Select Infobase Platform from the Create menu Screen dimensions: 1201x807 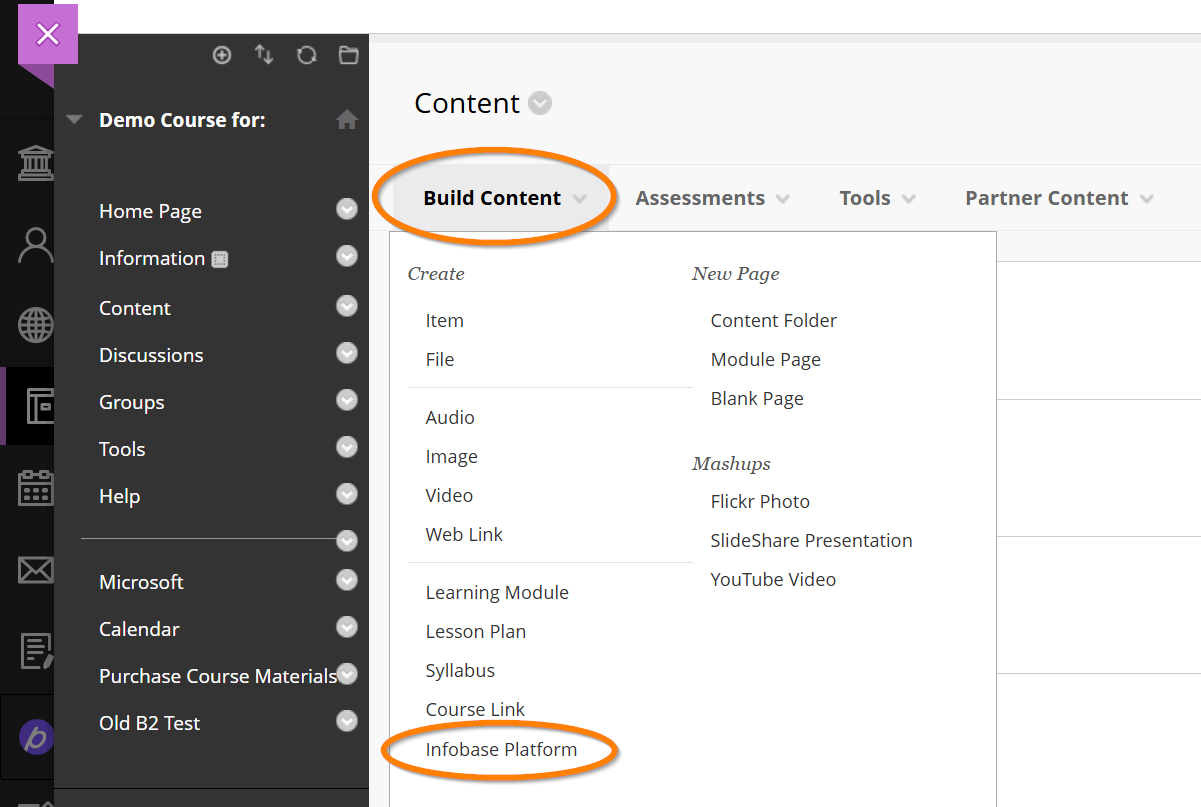point(501,749)
